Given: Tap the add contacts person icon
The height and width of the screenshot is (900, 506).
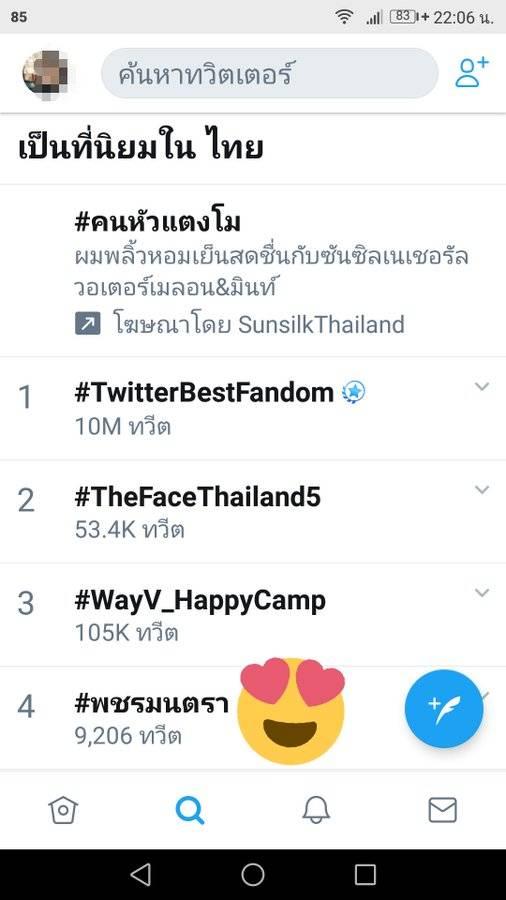Looking at the screenshot, I should tap(472, 73).
